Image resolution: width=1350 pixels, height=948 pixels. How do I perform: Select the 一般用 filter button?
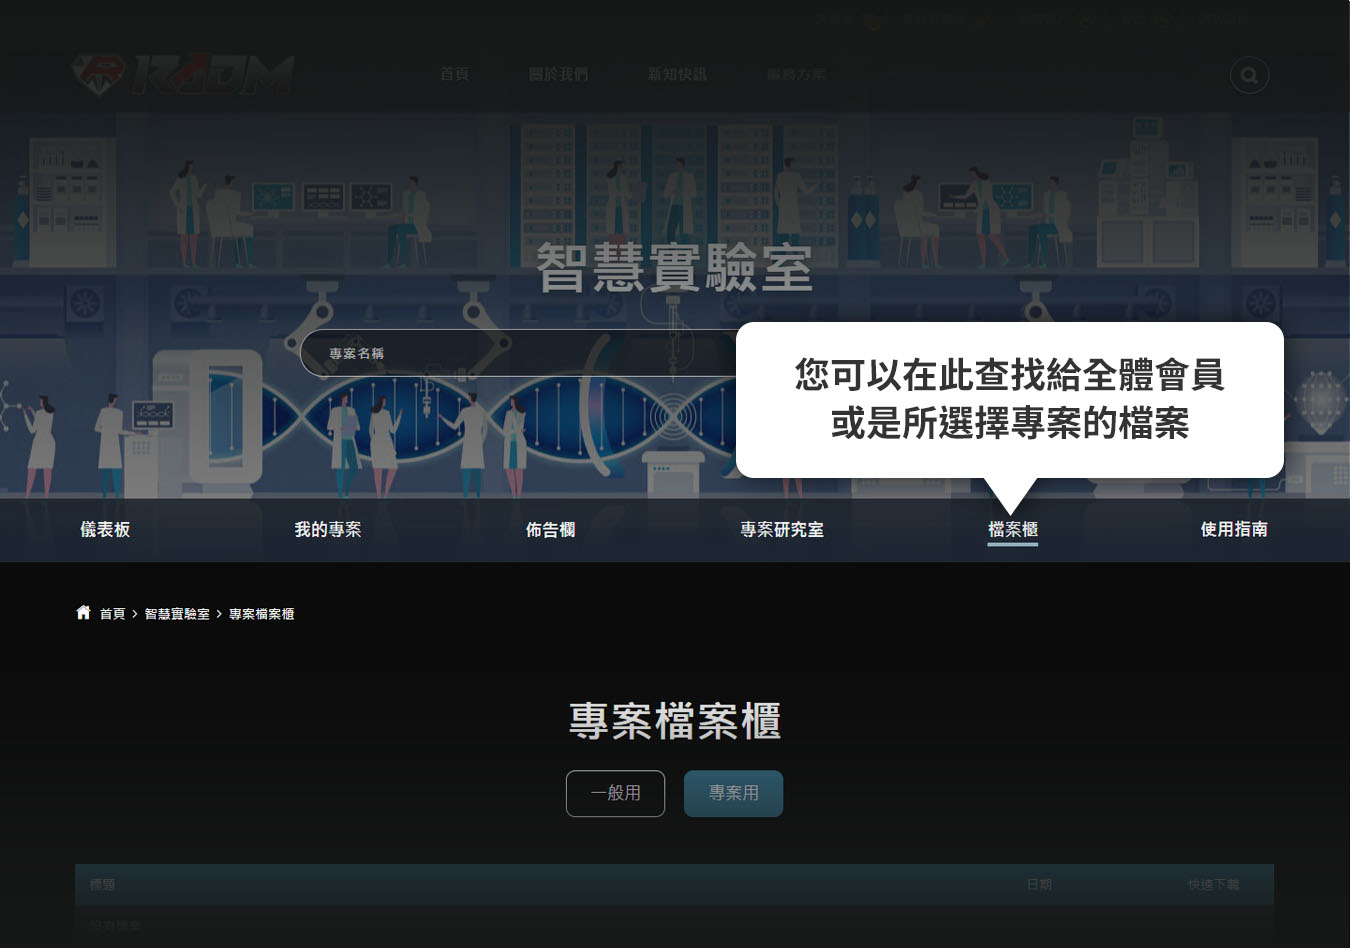pos(615,793)
